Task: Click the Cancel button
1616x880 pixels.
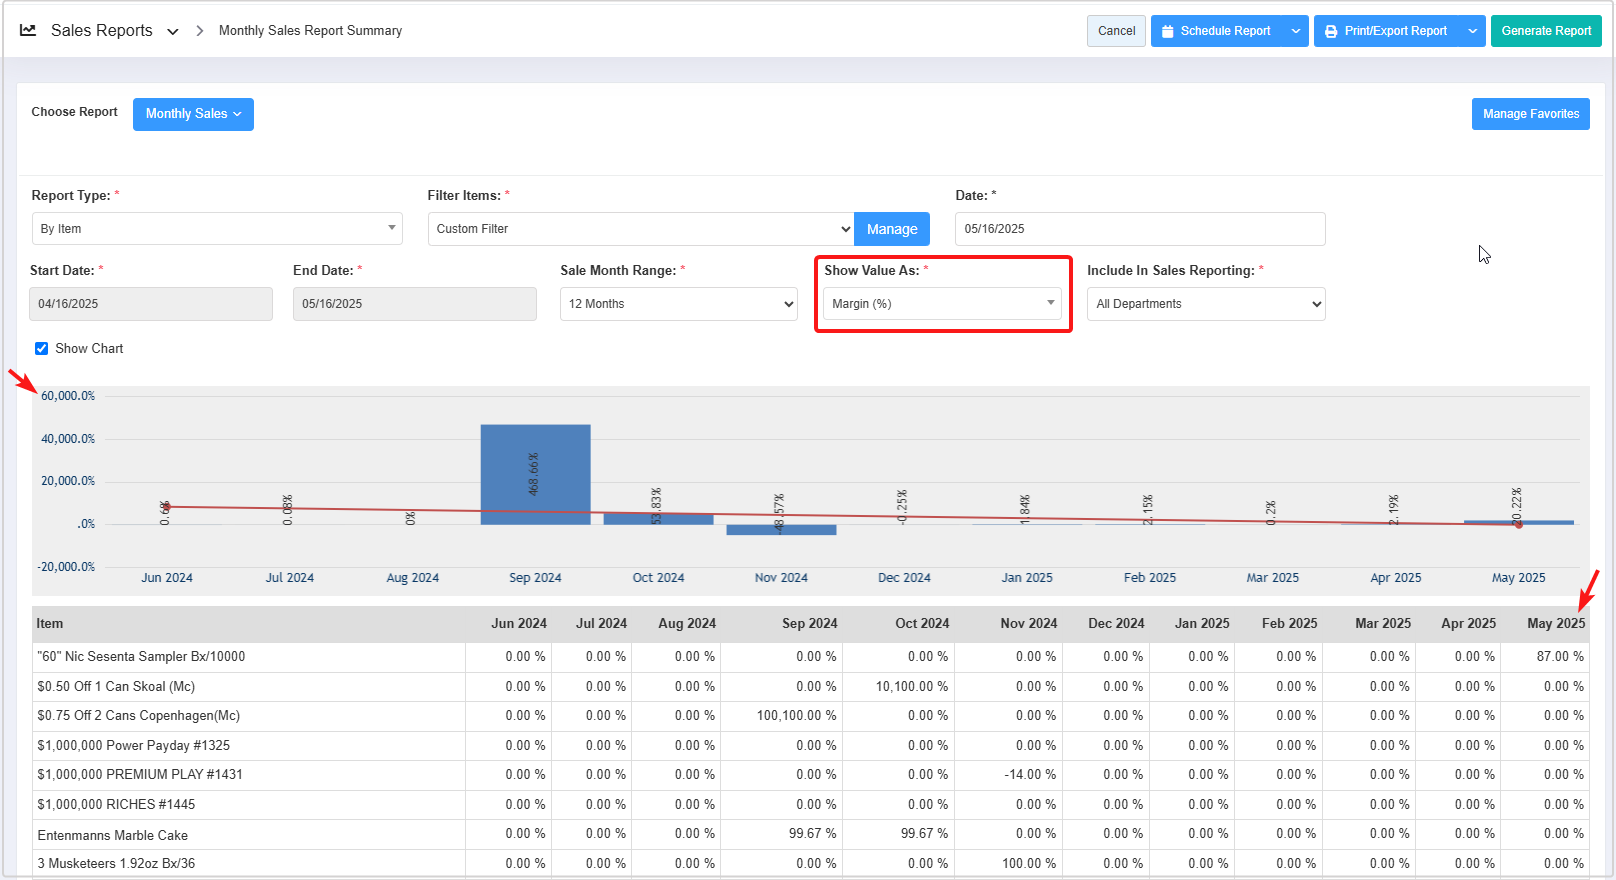Action: [x=1116, y=31]
